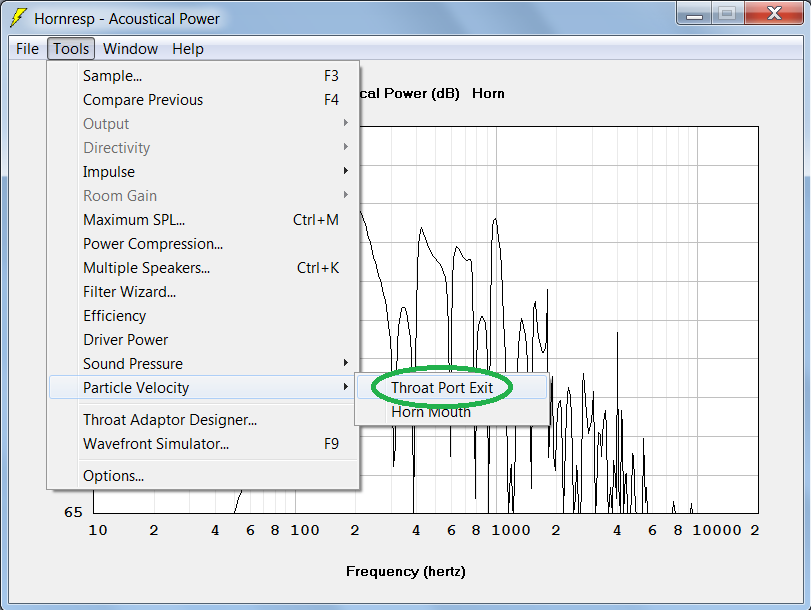
Task: Open Options... from the Tools menu
Action: (204, 475)
